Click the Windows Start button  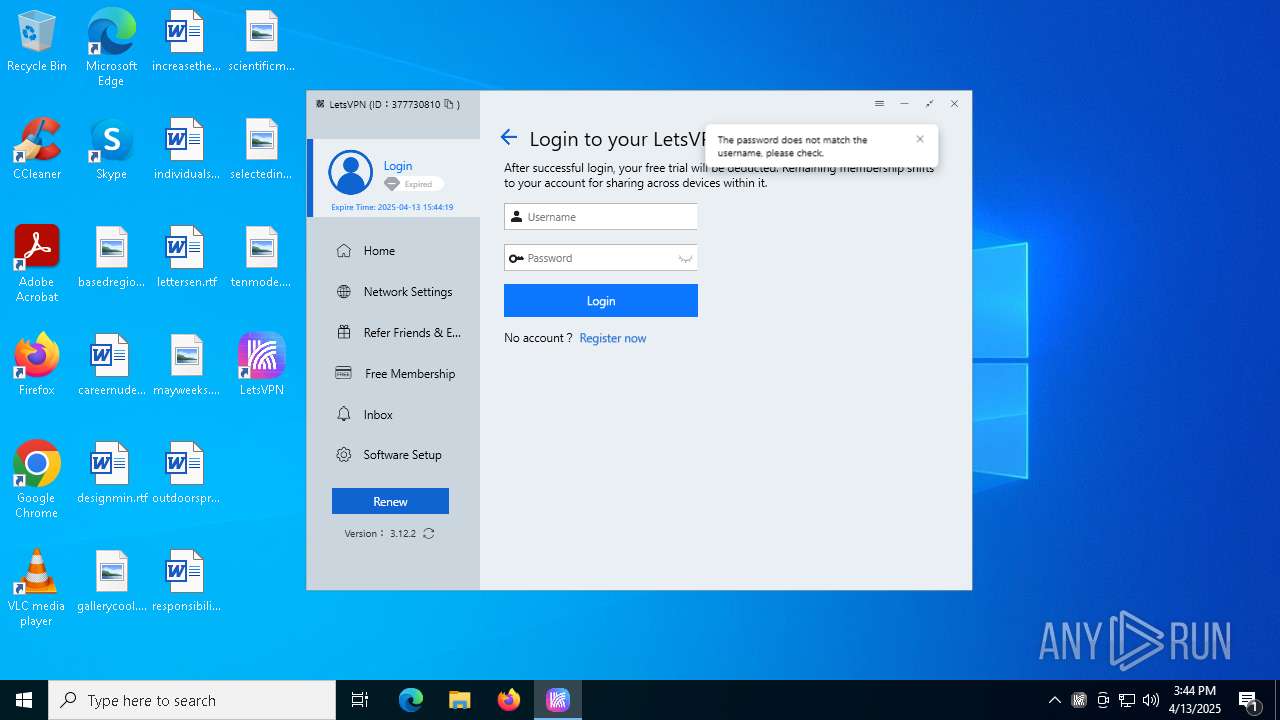pyautogui.click(x=24, y=700)
